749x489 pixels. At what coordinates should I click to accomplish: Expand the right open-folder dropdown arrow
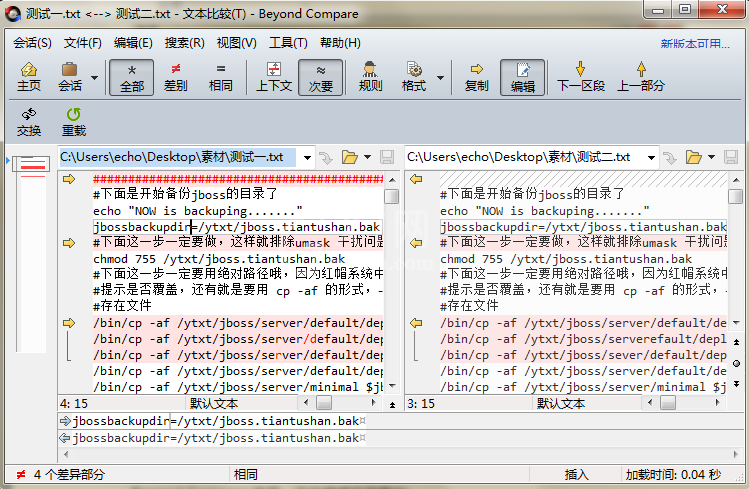click(711, 157)
